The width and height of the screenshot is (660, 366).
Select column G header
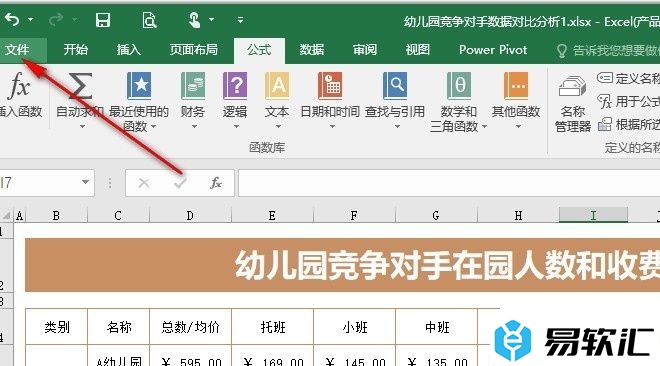pos(436,216)
